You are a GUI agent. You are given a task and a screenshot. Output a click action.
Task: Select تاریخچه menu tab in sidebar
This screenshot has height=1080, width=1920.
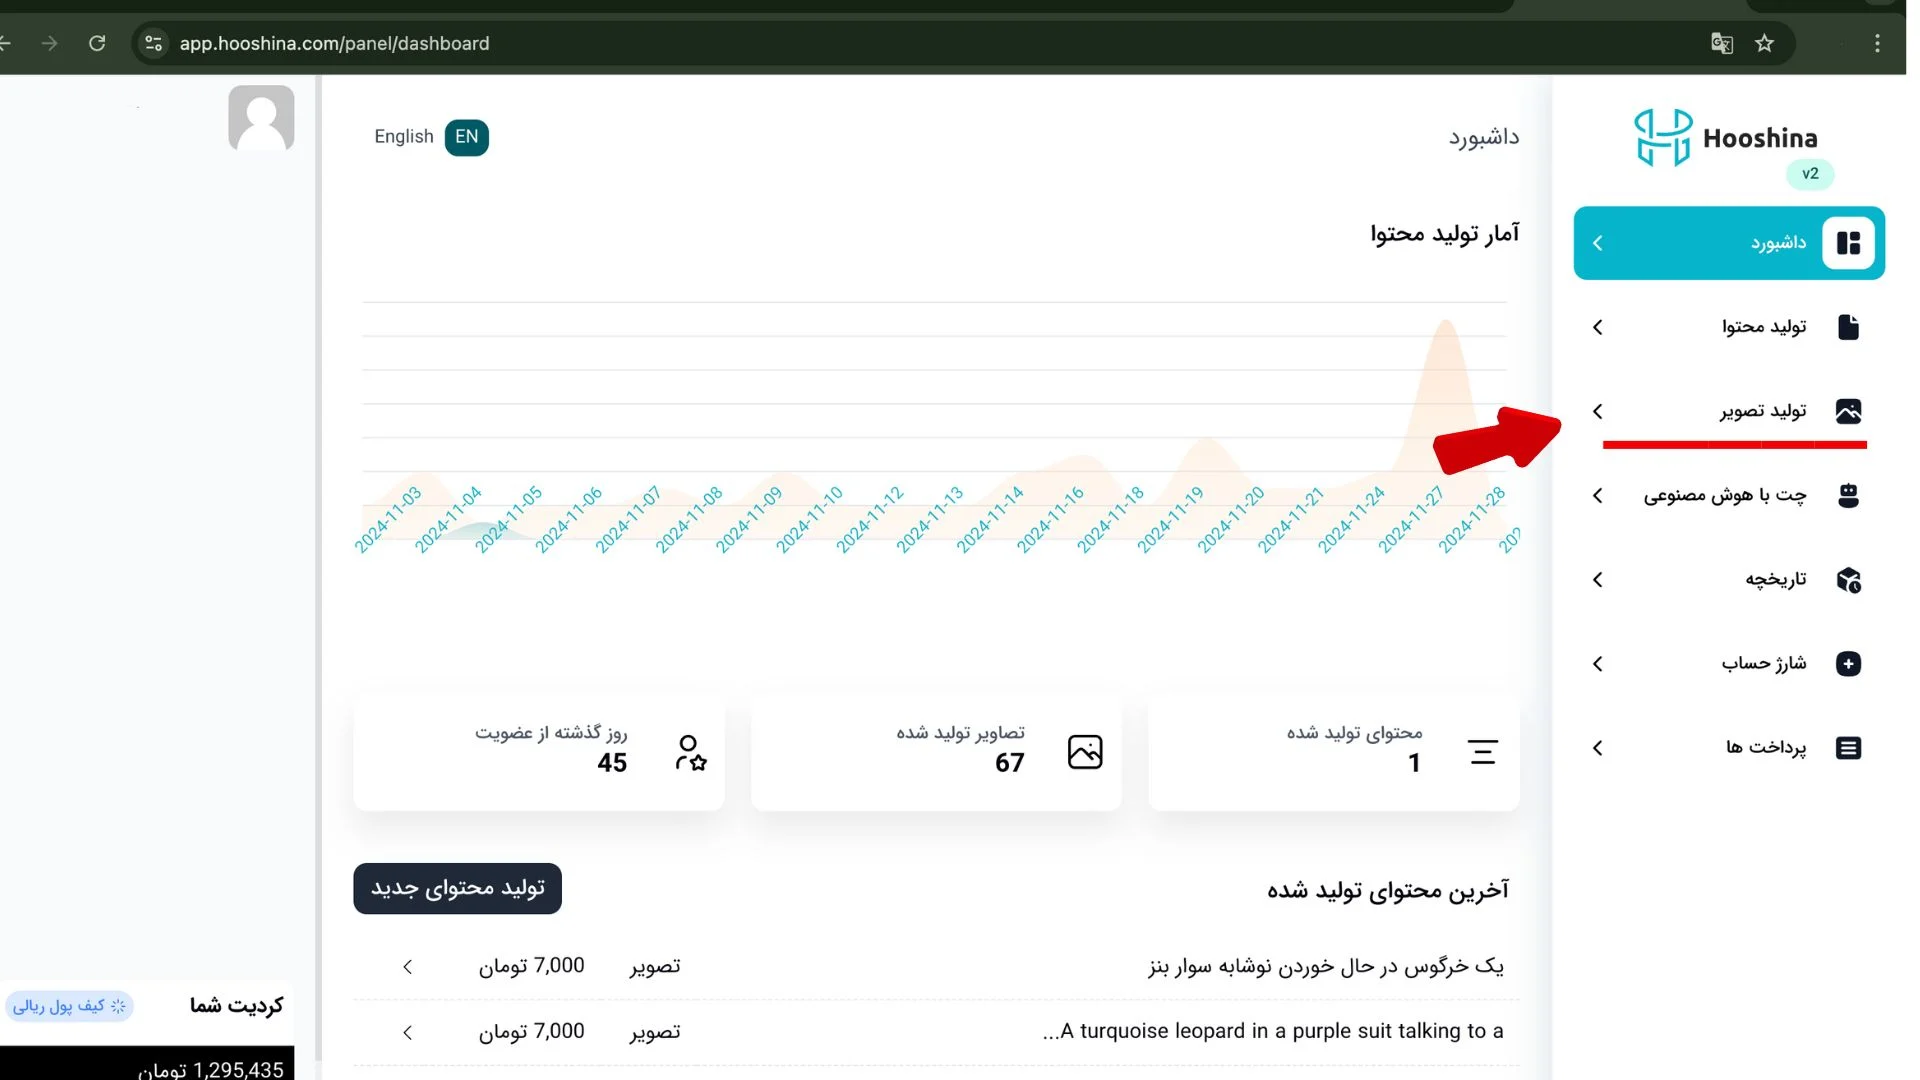coord(1727,579)
